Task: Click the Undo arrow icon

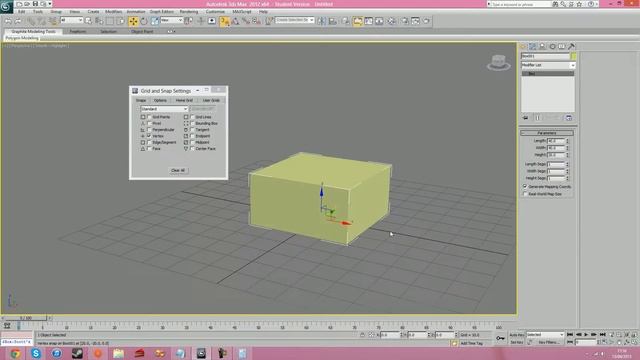Action: (x=8, y=21)
